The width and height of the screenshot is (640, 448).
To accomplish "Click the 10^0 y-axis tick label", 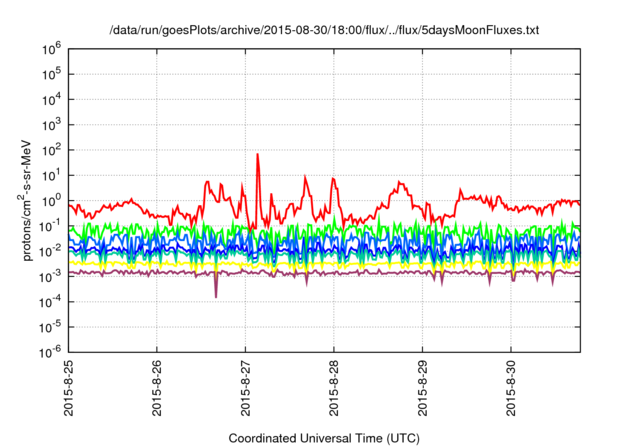I will 51,201.
